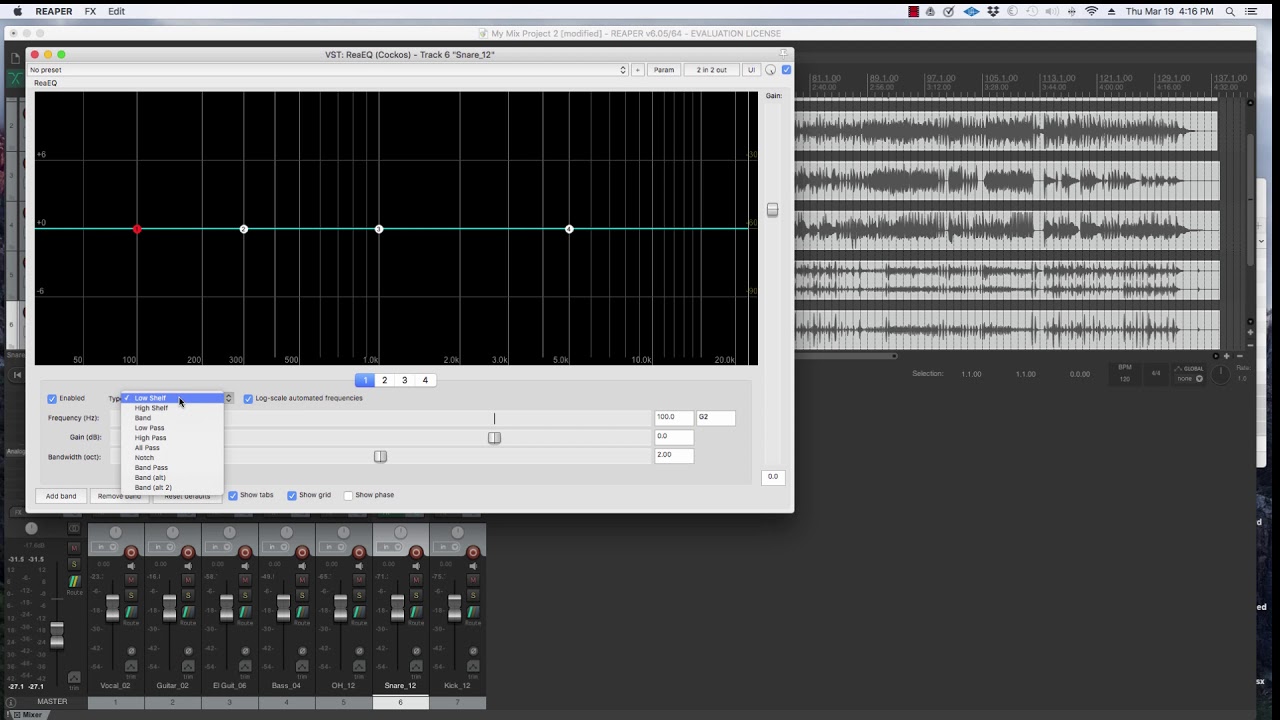This screenshot has width=1280, height=720.
Task: Enable the Show phase checkbox
Action: (348, 495)
